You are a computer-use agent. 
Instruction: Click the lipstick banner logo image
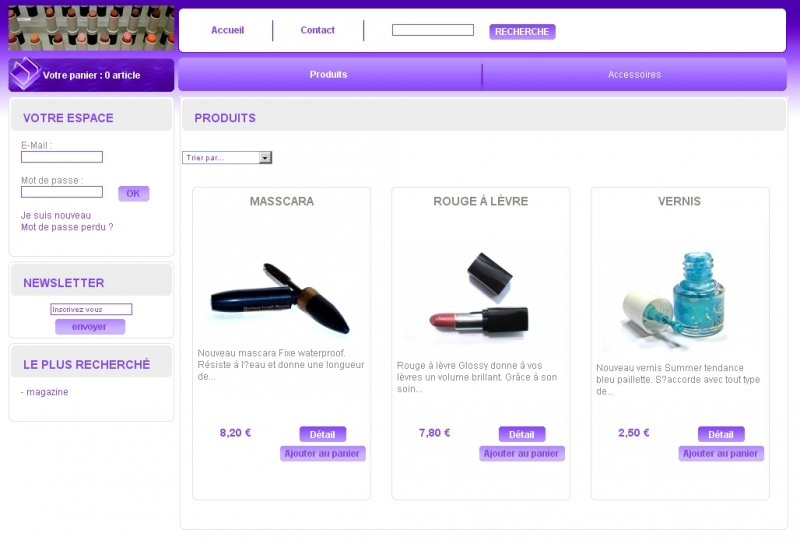91,29
